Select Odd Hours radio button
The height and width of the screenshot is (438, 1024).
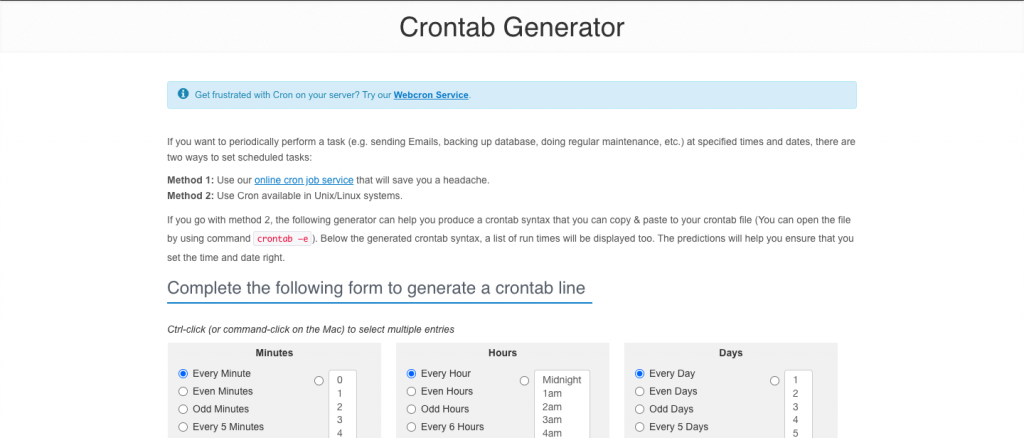[x=411, y=409]
